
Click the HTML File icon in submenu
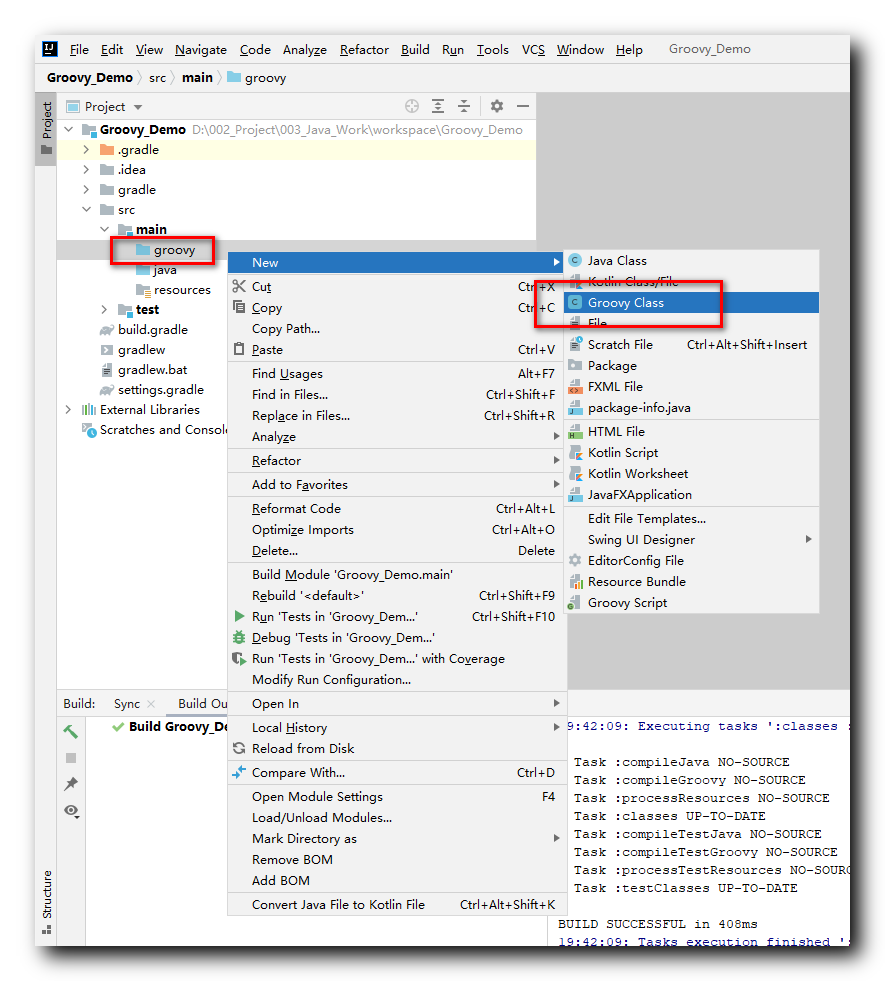[x=575, y=431]
